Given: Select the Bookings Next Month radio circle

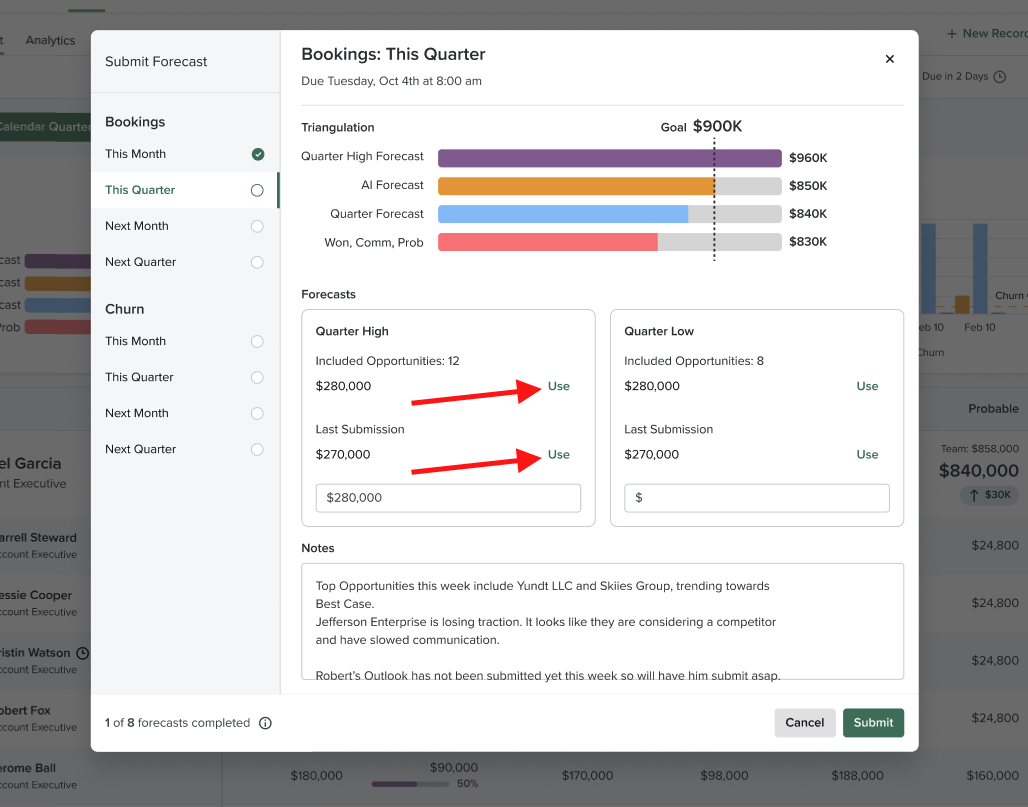Looking at the screenshot, I should point(257,226).
